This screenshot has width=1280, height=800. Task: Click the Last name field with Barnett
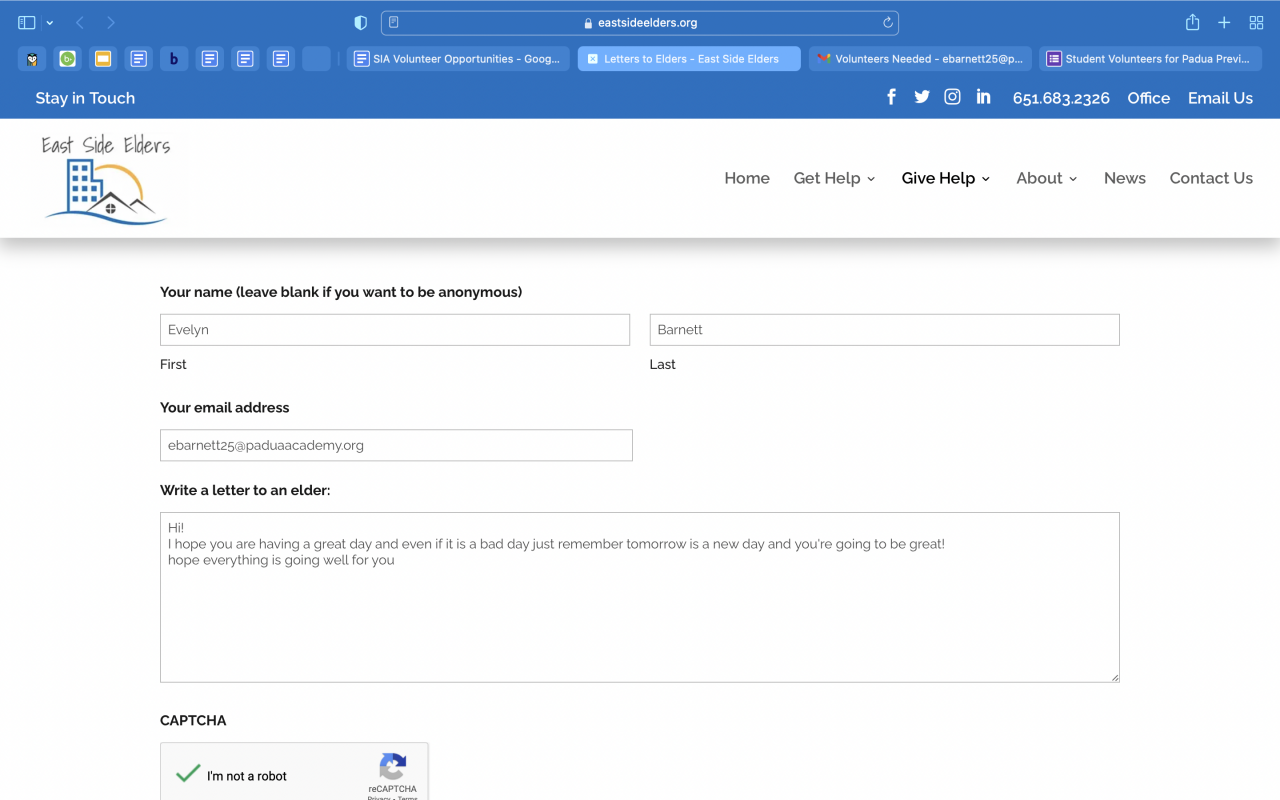click(884, 330)
